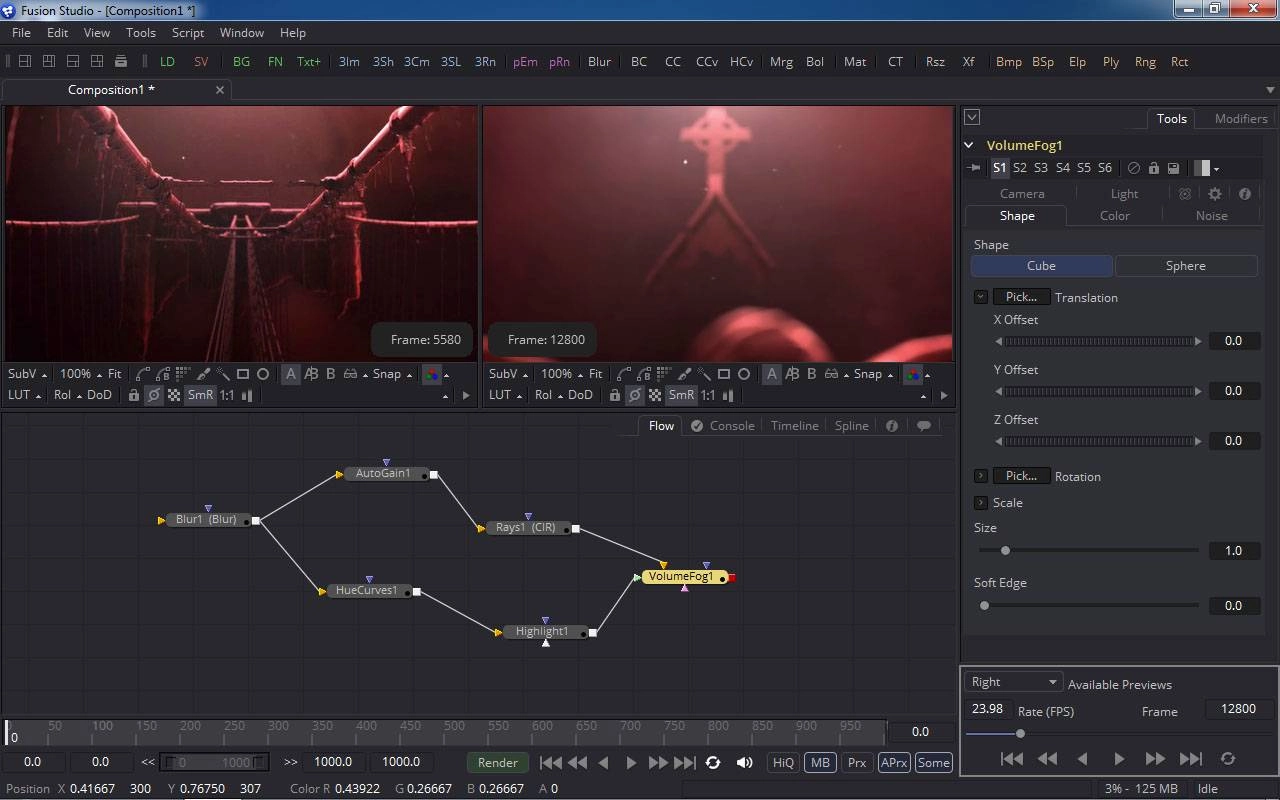Toggle the lock icon in the VolumeFog1 header
Image resolution: width=1280 pixels, height=800 pixels.
tap(1153, 168)
